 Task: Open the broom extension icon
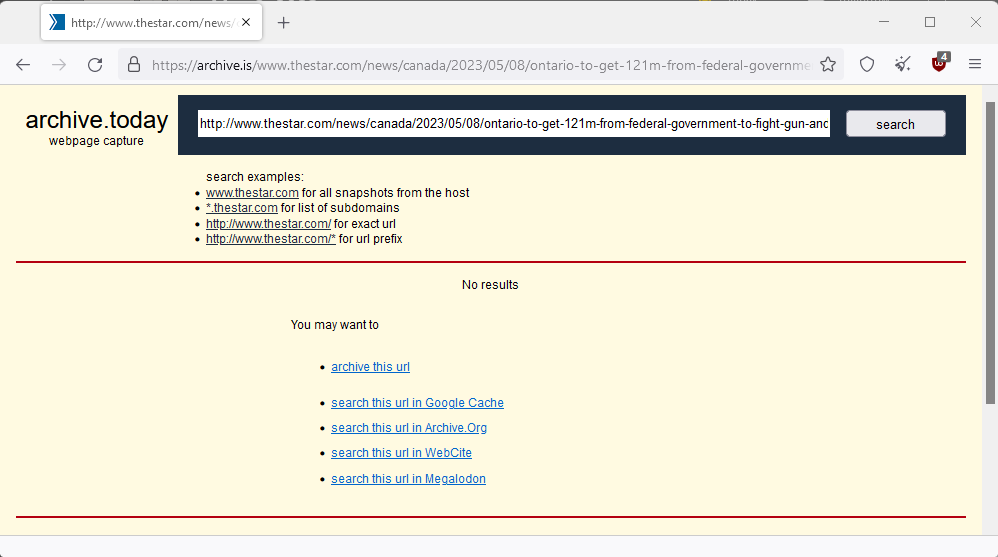pos(903,64)
